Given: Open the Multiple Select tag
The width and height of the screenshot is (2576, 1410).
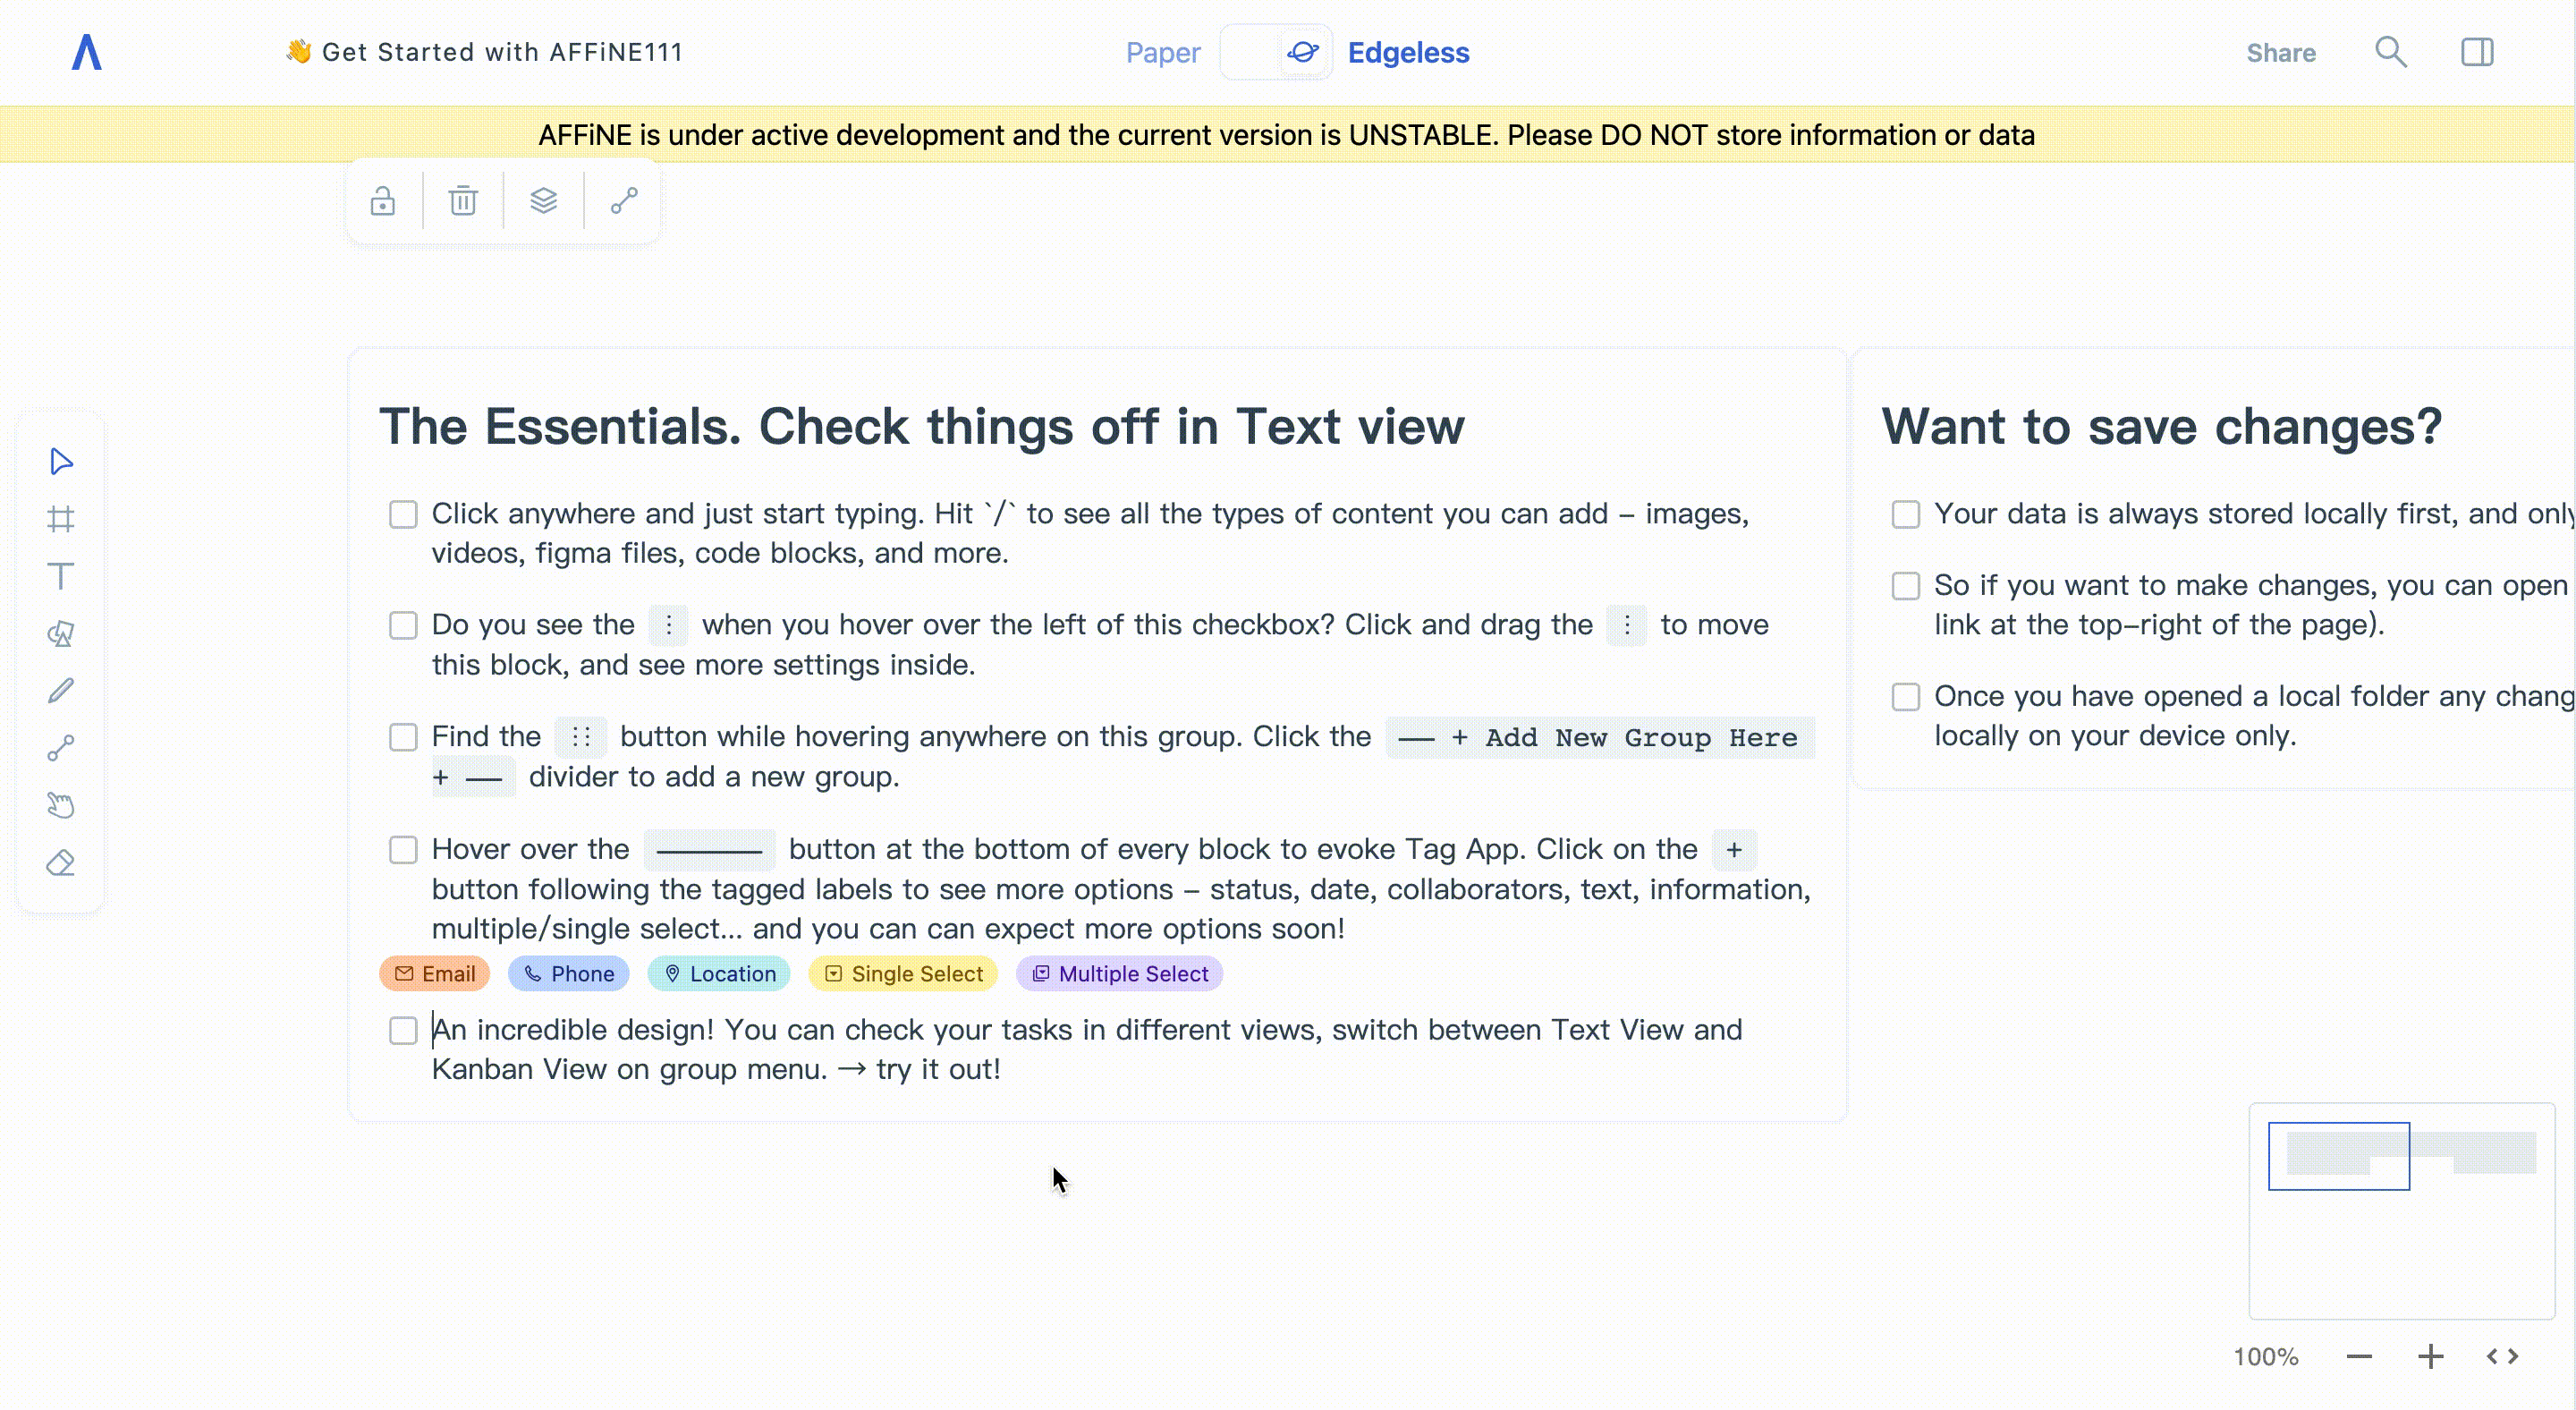Looking at the screenshot, I should (1120, 974).
